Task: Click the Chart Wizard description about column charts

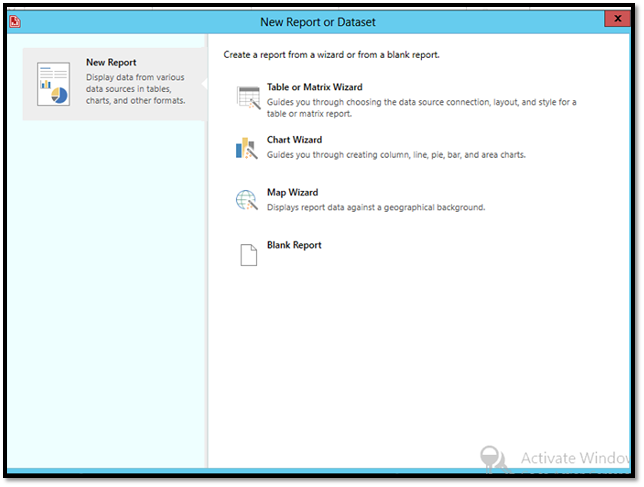Action: pos(395,155)
